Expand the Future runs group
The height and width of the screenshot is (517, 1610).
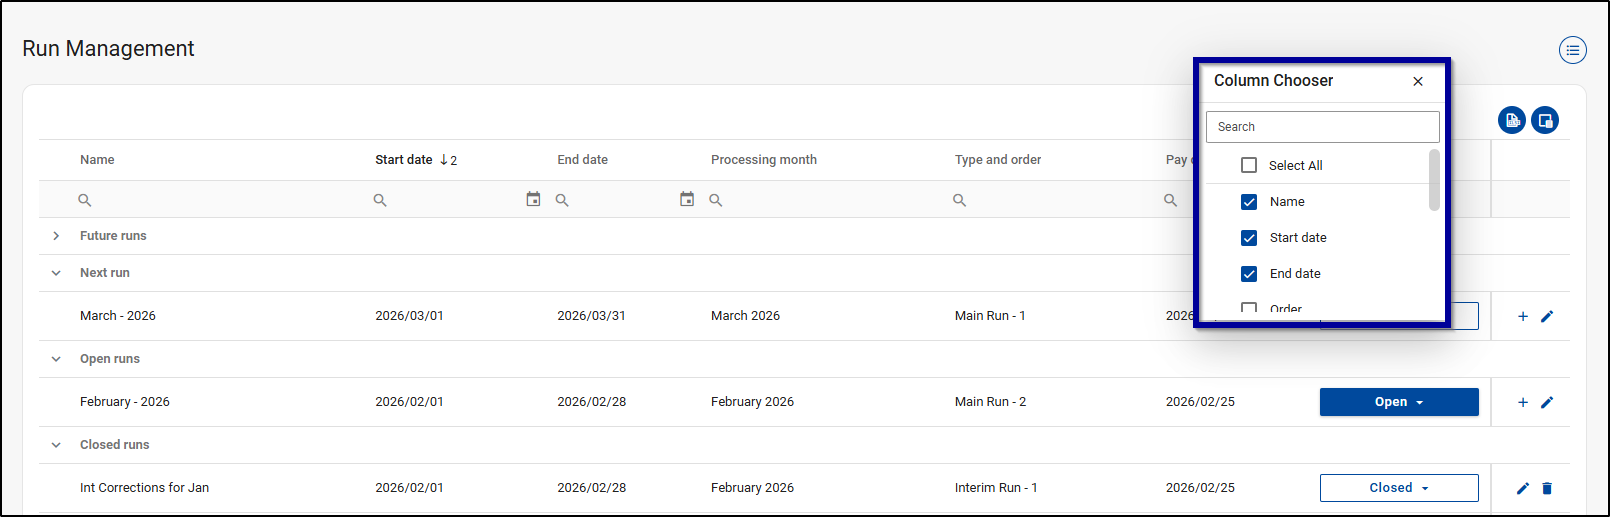click(56, 236)
